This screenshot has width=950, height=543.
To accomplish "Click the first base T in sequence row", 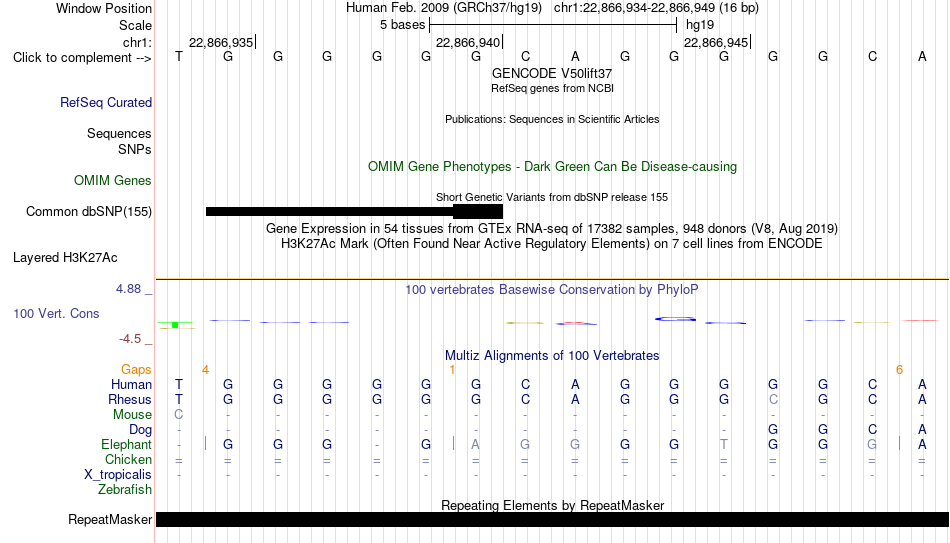I will [179, 57].
